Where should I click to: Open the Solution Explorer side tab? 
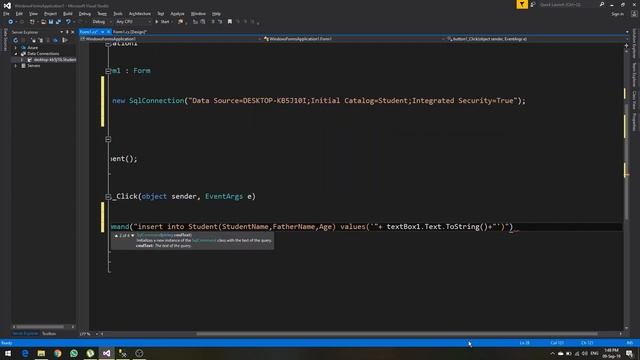(634, 44)
